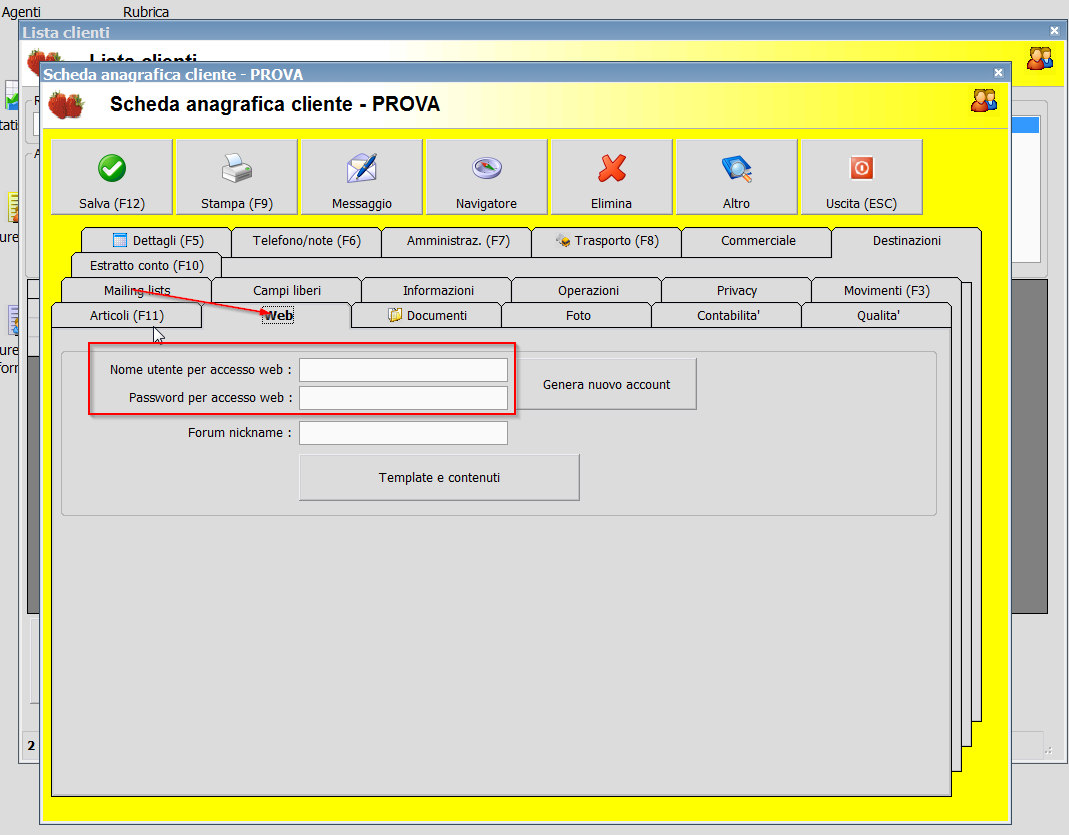Click the red Uscita power icon
1069x835 pixels.
click(862, 168)
